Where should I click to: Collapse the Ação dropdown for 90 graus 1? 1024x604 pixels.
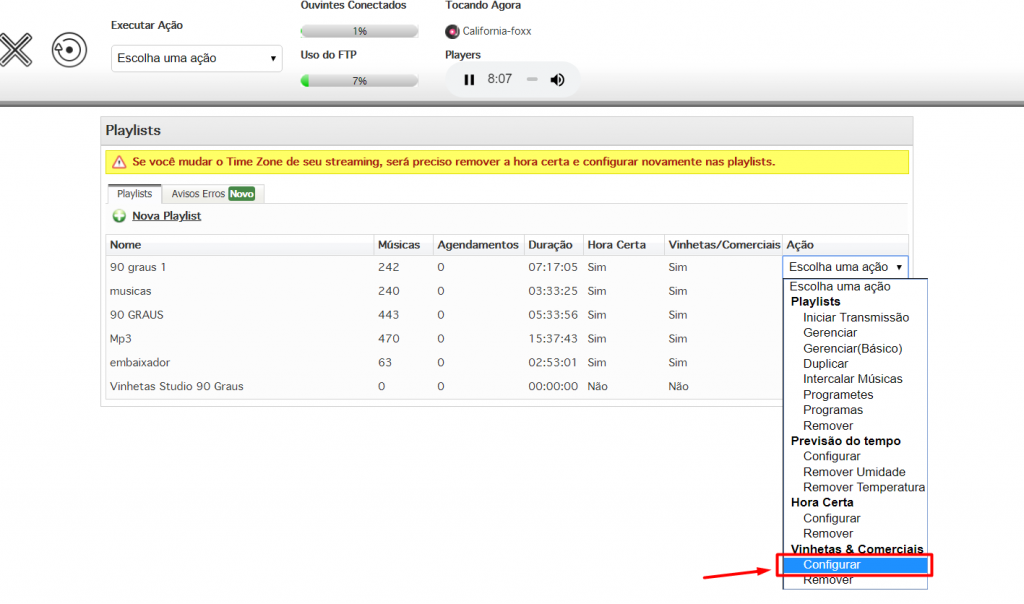[845, 267]
